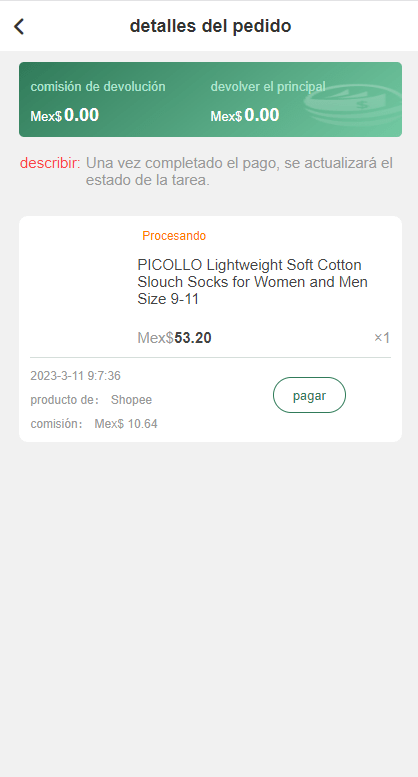
Task: Tap the ×1 quantity indicator
Action: point(382,338)
